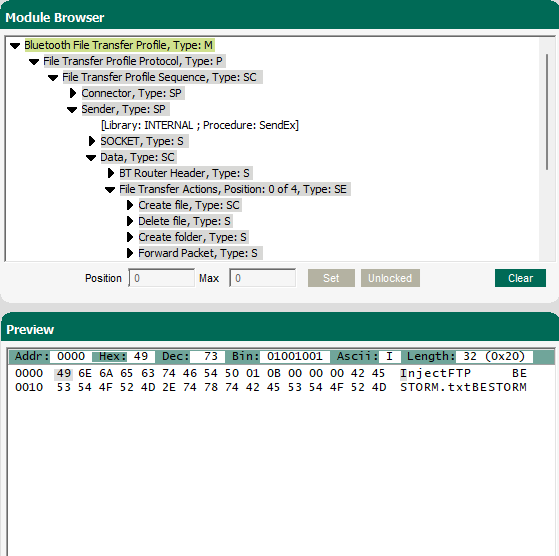Collapse File Transfer Profile Protocol arrow

(34, 62)
